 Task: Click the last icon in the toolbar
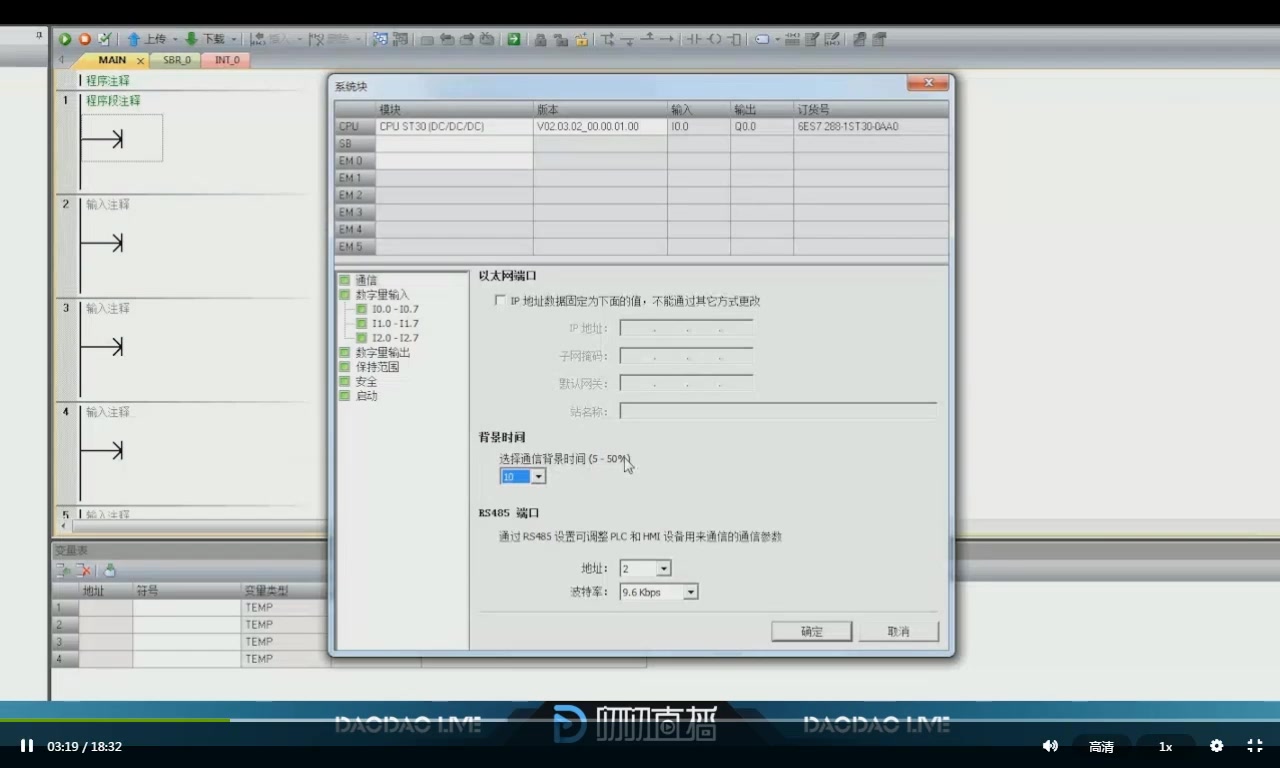pyautogui.click(x=879, y=39)
